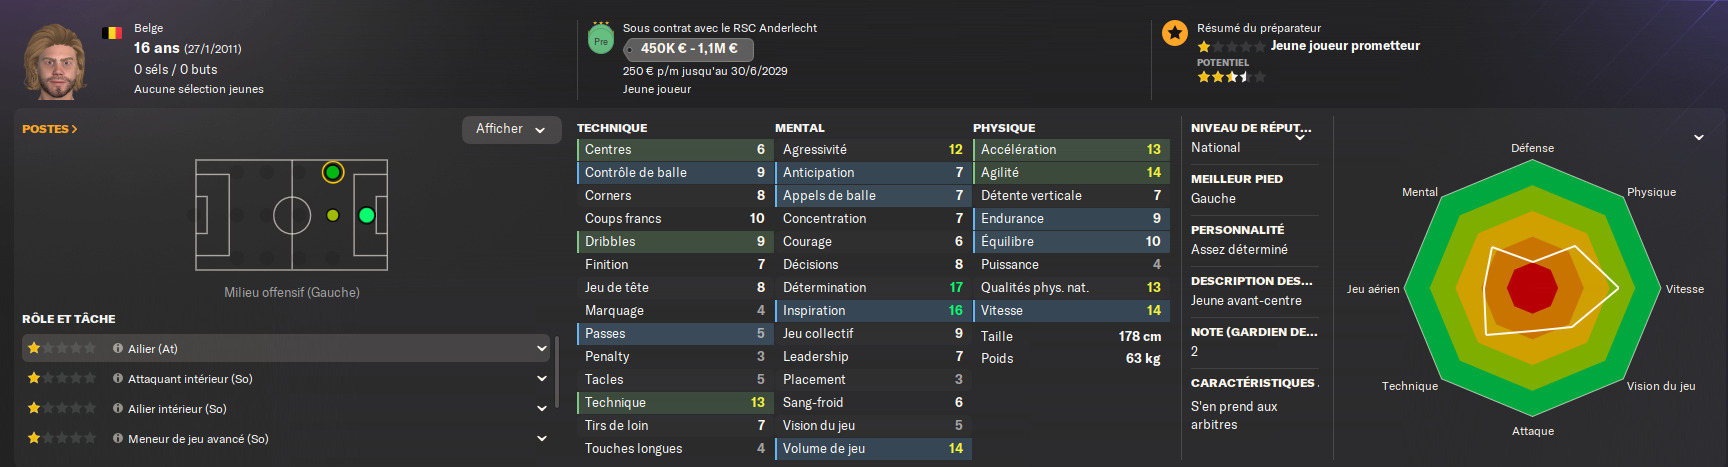Click the info icon beside Attaquant intérieur (So)
Viewport: 1728px width, 467px height.
pyautogui.click(x=118, y=379)
